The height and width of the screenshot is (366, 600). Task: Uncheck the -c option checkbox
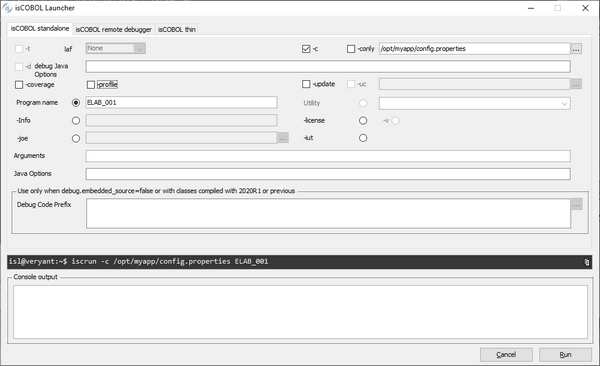click(x=306, y=49)
